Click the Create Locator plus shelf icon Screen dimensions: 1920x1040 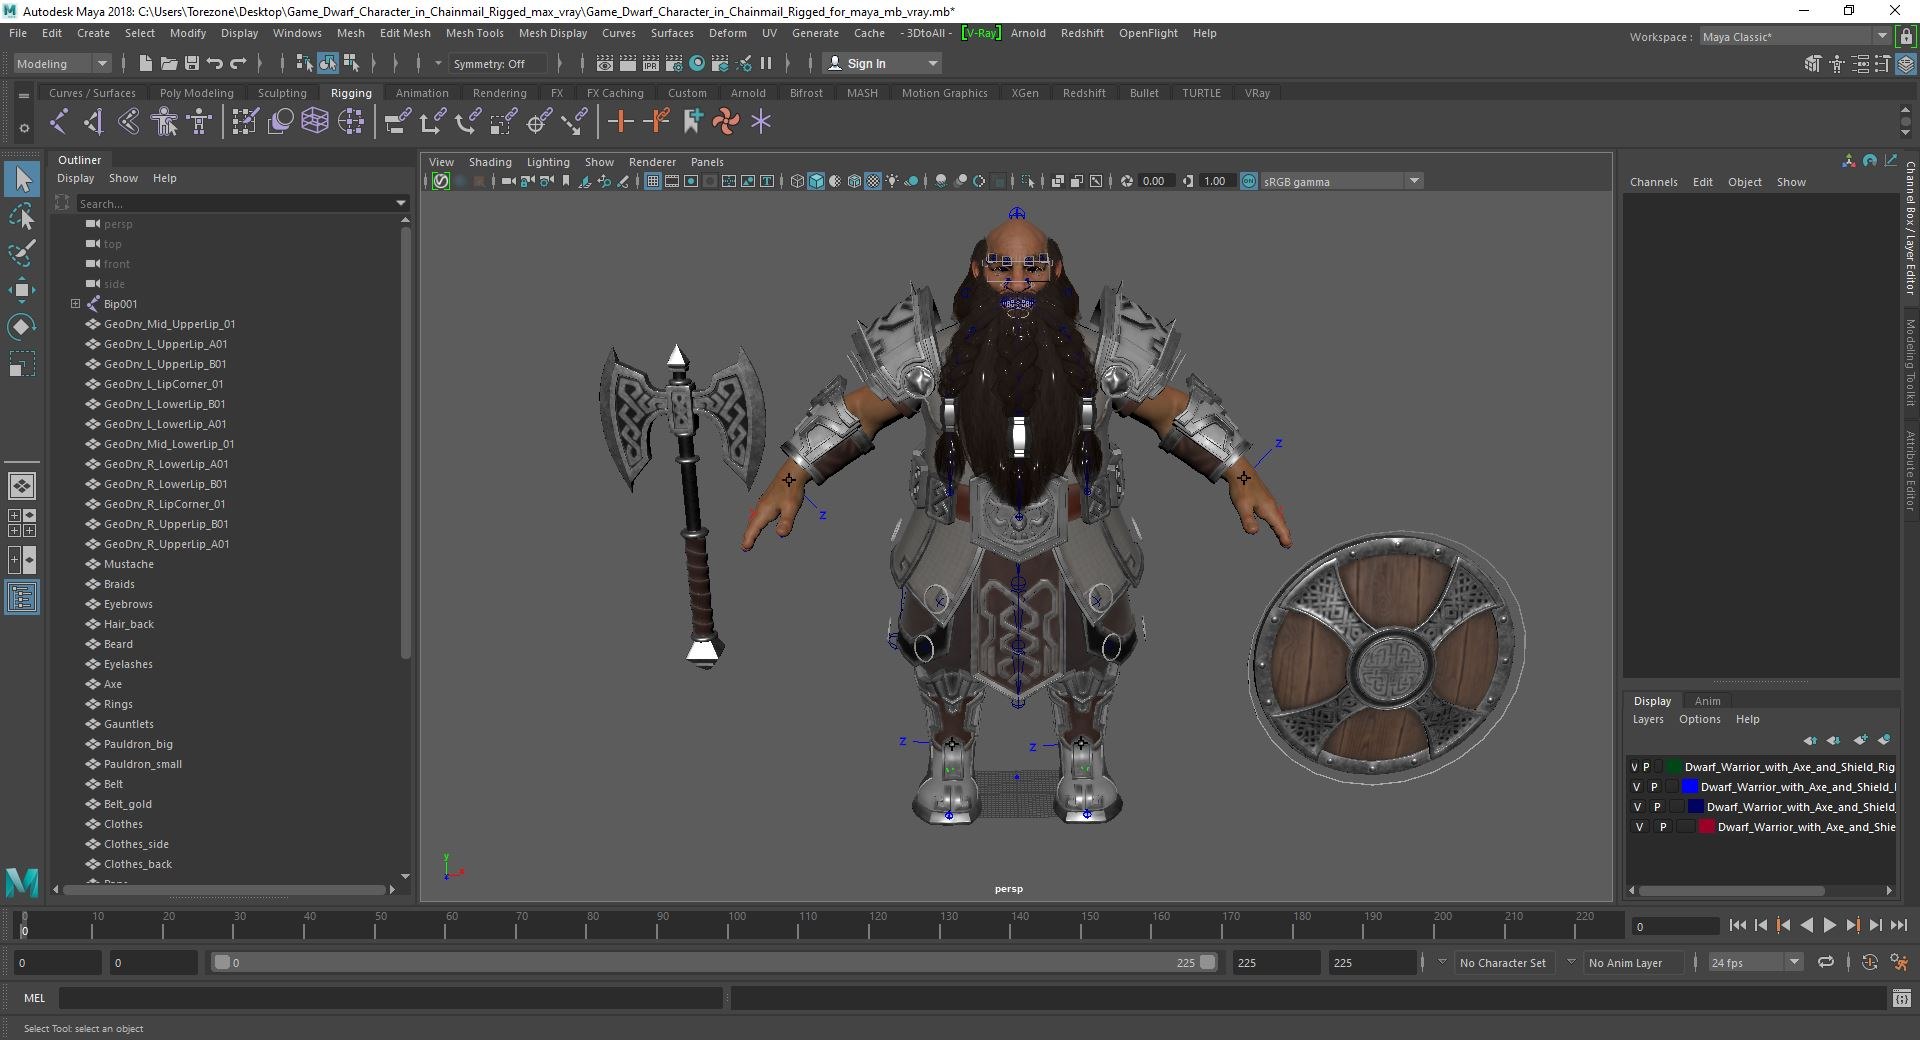pos(621,122)
